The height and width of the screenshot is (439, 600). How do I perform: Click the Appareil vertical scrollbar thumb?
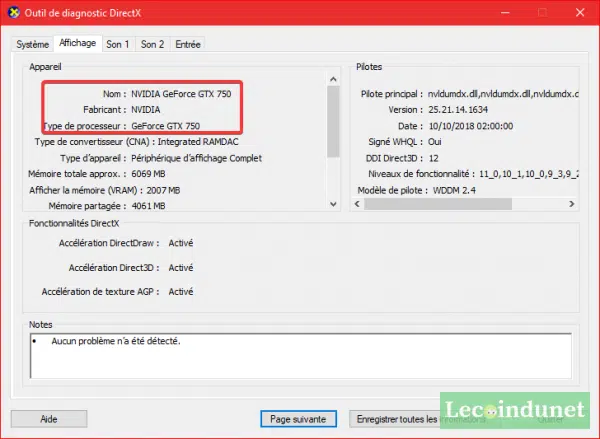click(333, 121)
